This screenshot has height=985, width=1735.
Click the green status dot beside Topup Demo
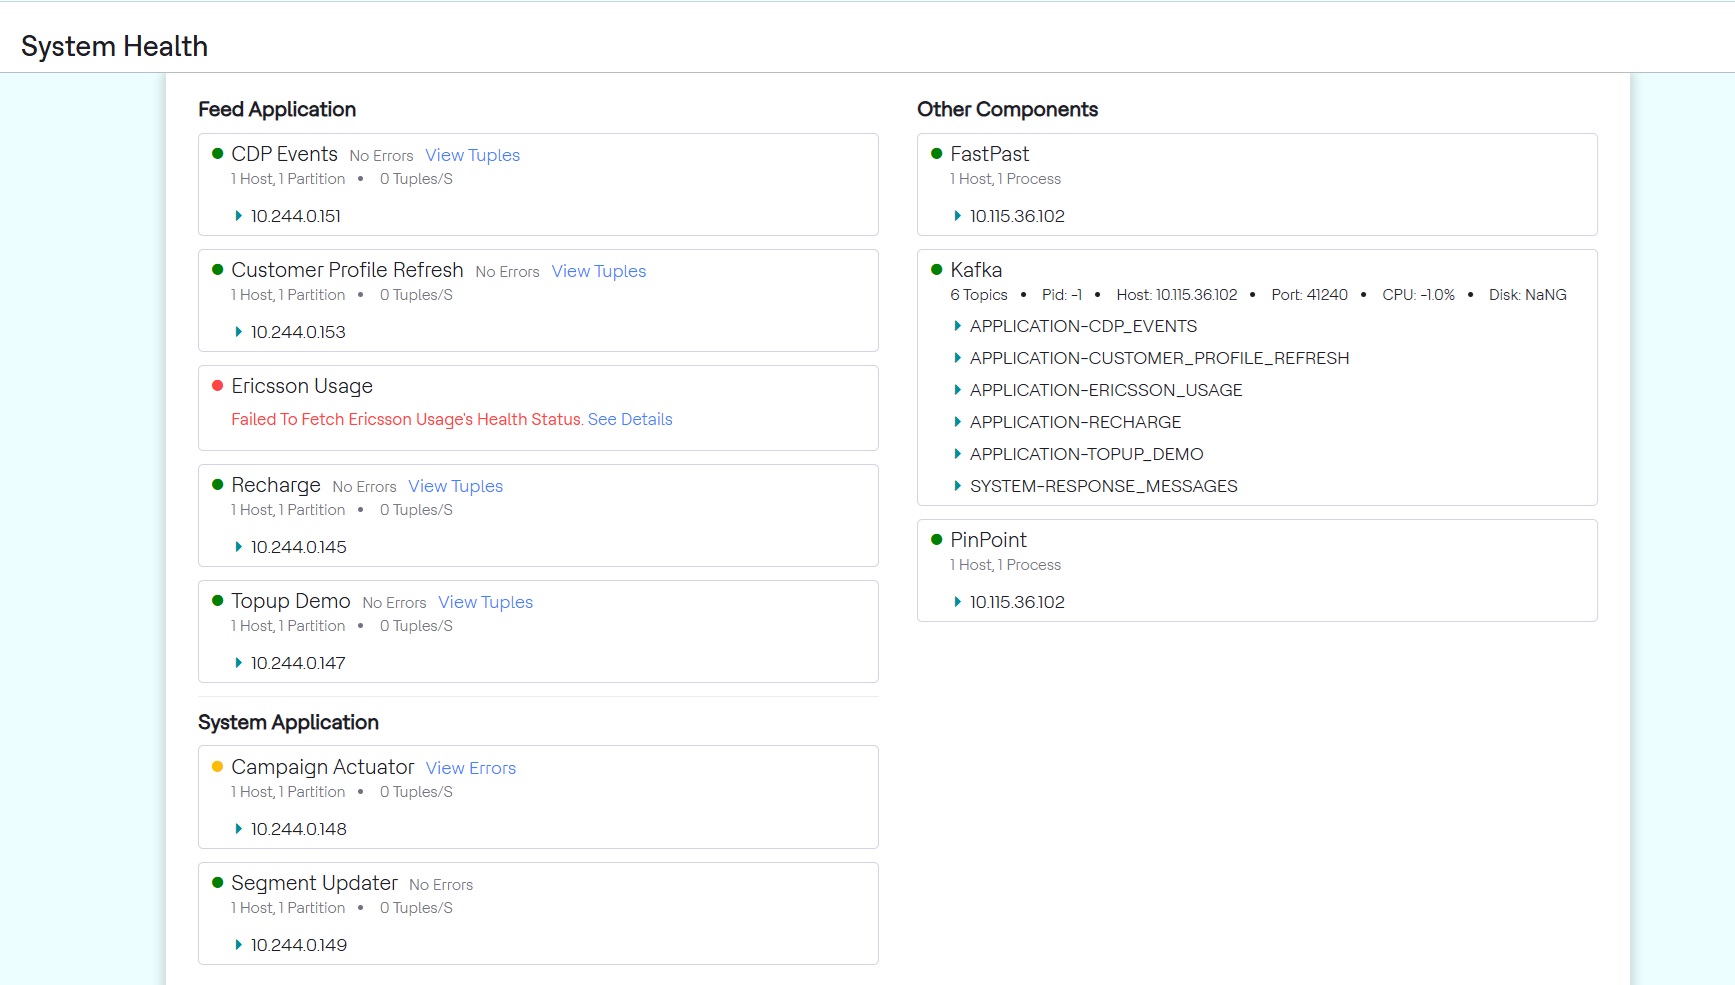(217, 601)
